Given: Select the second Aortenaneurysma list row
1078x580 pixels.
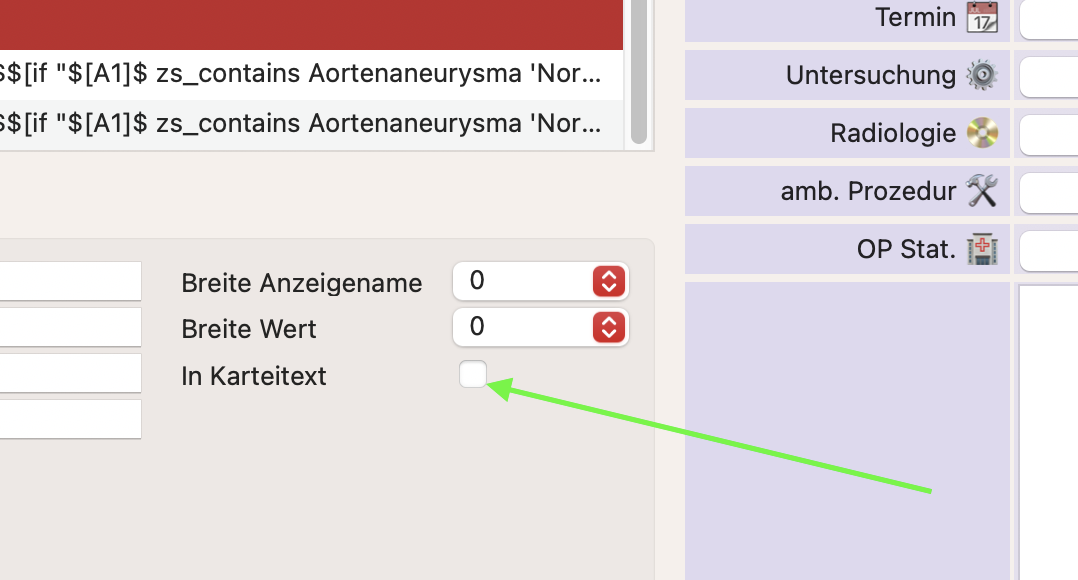Looking at the screenshot, I should click(x=311, y=124).
